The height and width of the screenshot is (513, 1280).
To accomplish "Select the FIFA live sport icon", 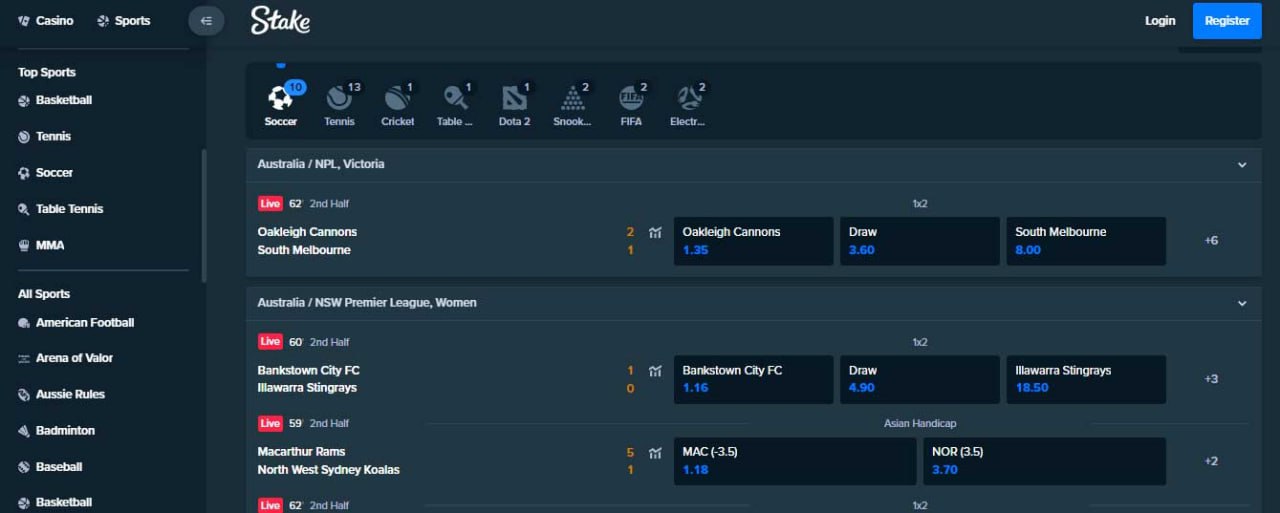I will pos(631,104).
